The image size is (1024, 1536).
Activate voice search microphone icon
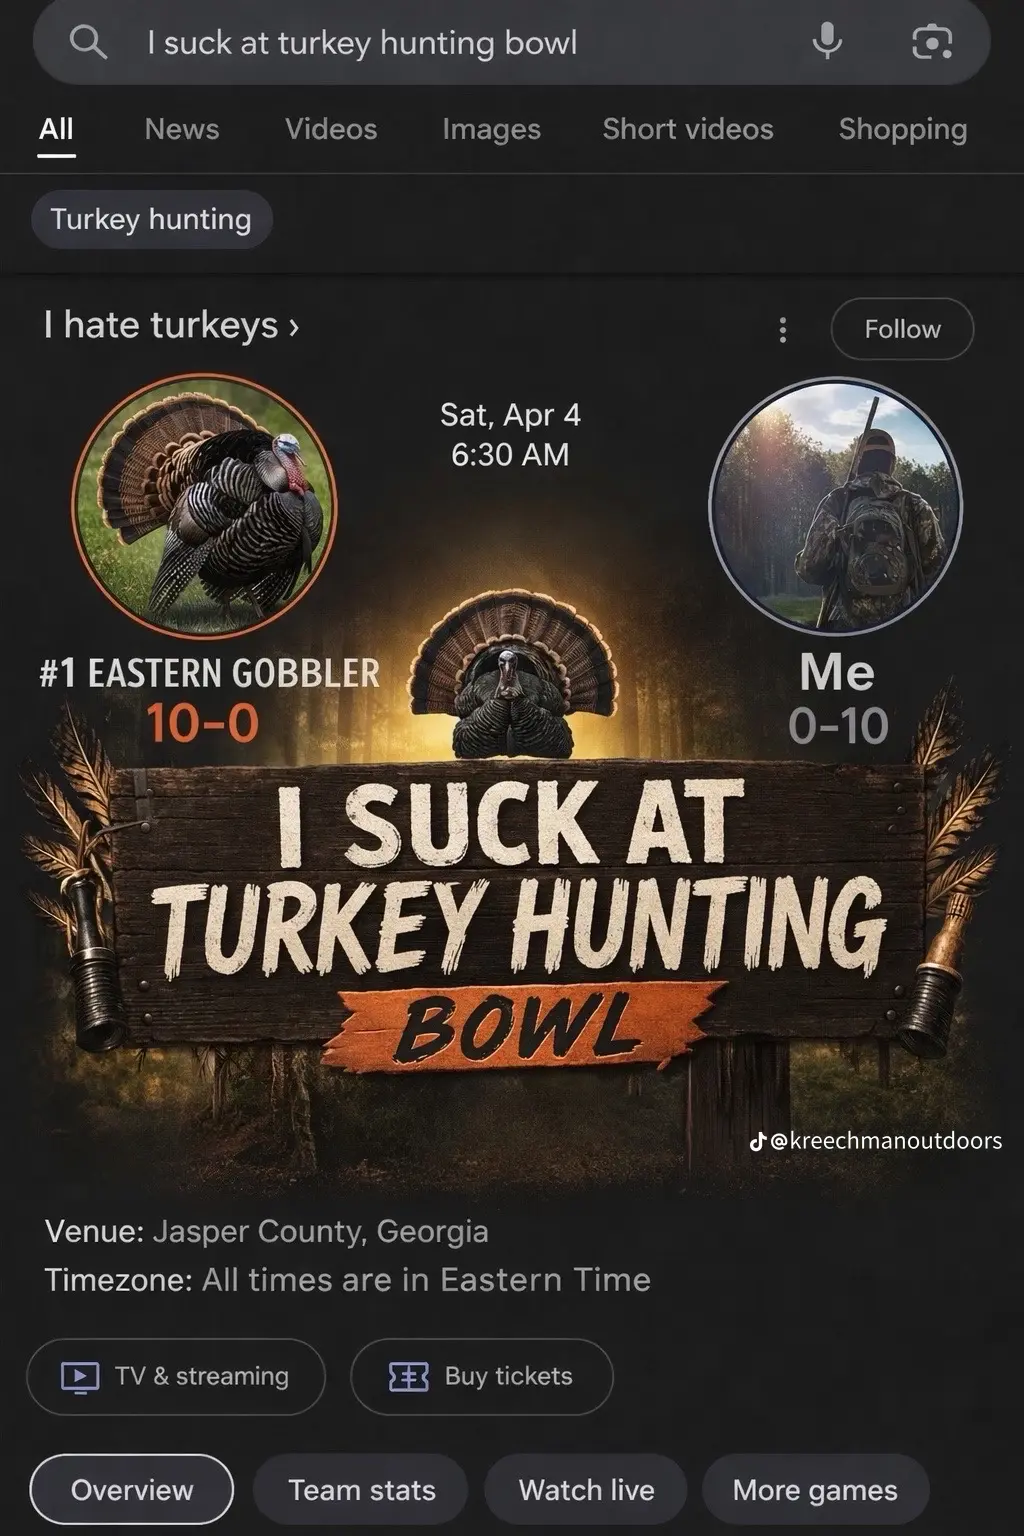(827, 41)
